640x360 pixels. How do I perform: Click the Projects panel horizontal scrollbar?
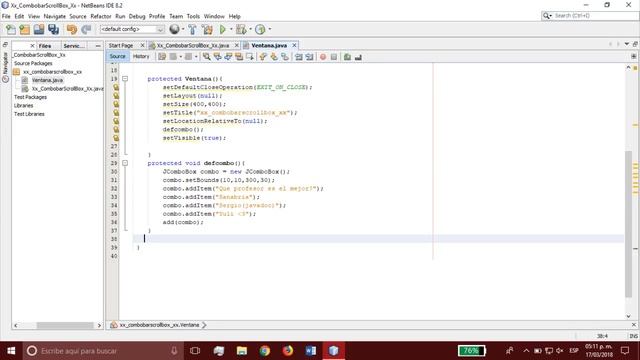[x=65, y=325]
